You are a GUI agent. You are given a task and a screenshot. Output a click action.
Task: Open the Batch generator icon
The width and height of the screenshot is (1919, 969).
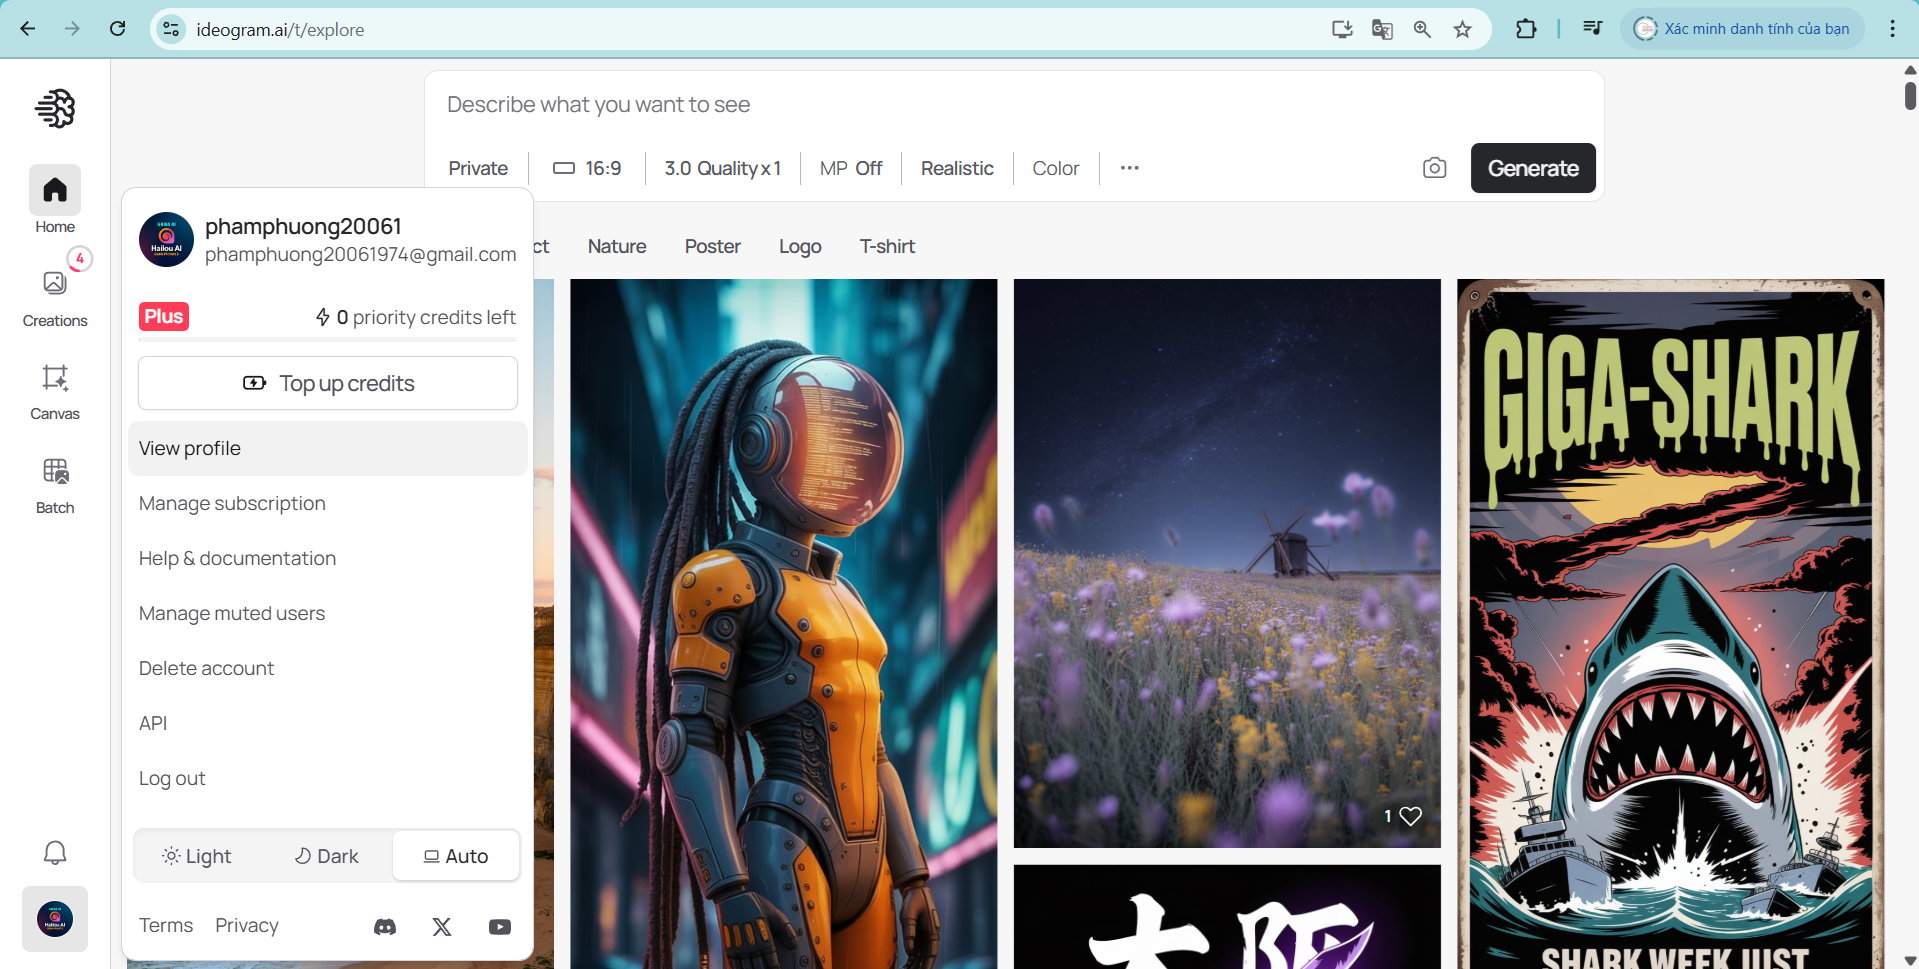click(x=55, y=485)
